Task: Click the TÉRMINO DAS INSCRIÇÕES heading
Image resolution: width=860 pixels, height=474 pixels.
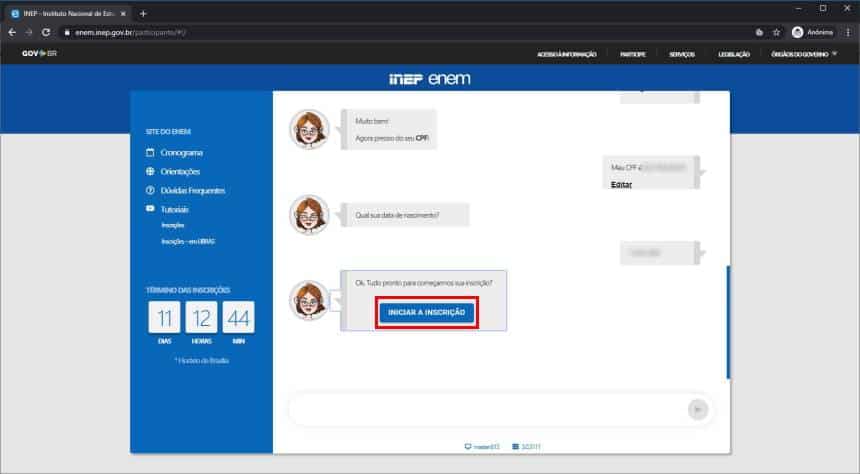Action: coord(188,290)
